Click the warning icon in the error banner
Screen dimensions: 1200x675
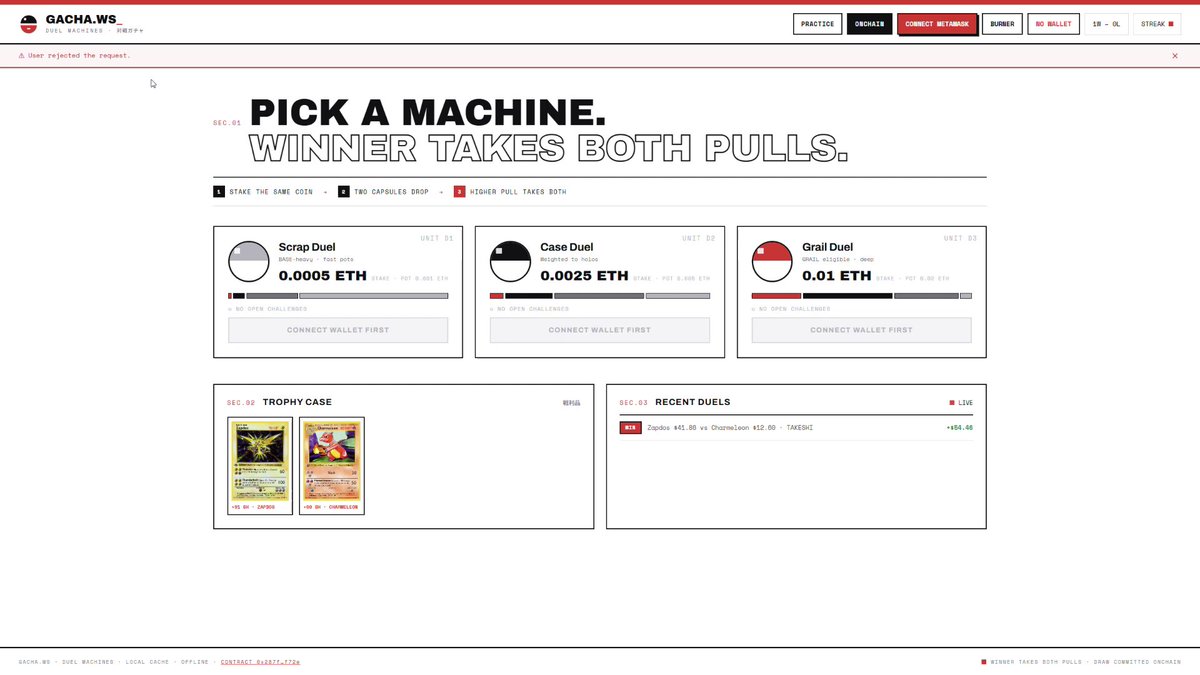[x=22, y=56]
